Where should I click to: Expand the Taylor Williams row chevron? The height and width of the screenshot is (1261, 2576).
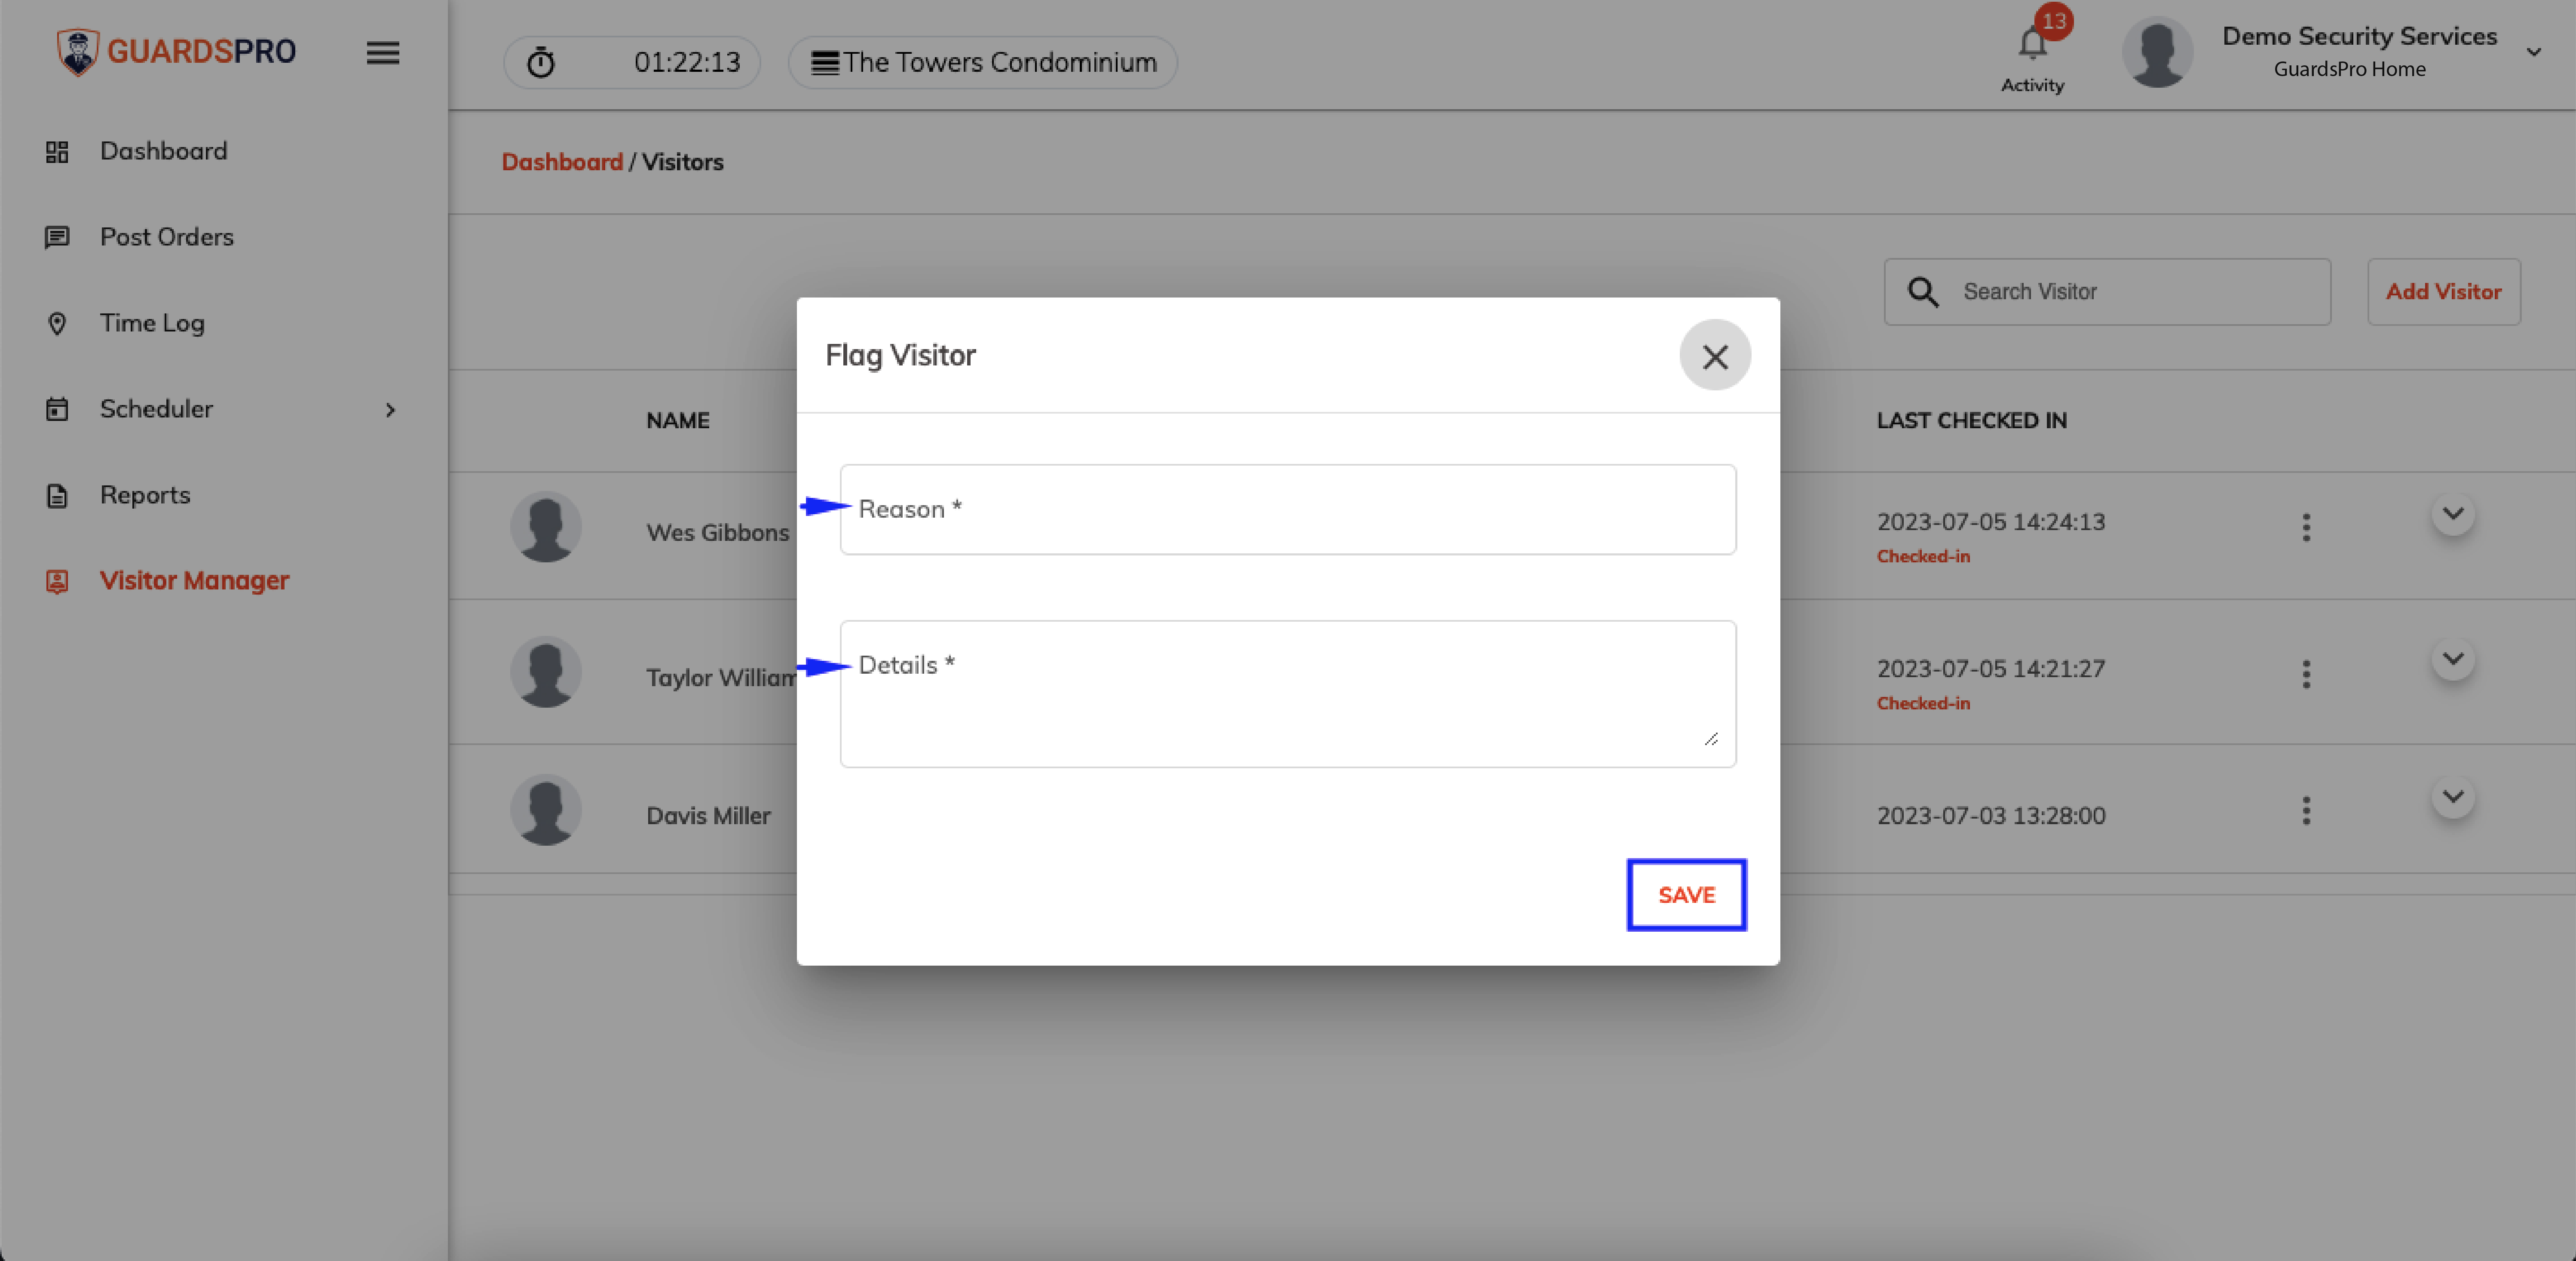pyautogui.click(x=2453, y=659)
